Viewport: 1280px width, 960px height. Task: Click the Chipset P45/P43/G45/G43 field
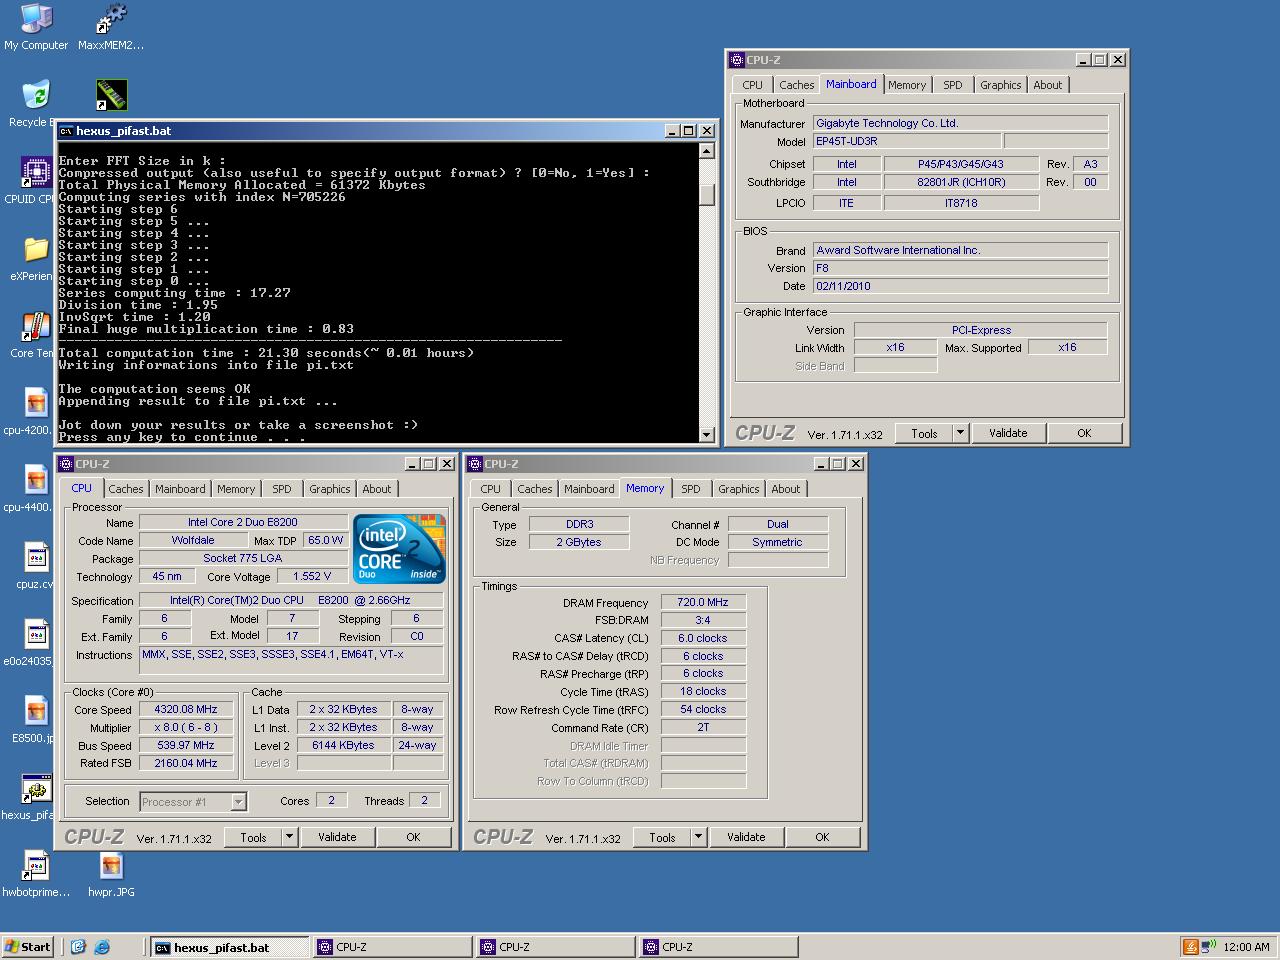961,164
